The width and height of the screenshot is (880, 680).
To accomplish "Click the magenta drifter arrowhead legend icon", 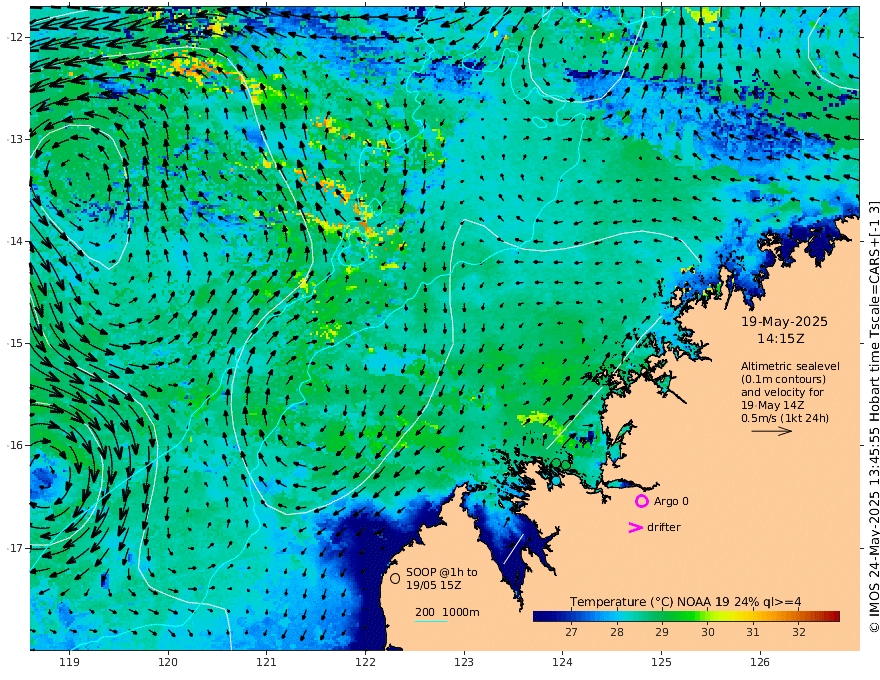I will (635, 527).
